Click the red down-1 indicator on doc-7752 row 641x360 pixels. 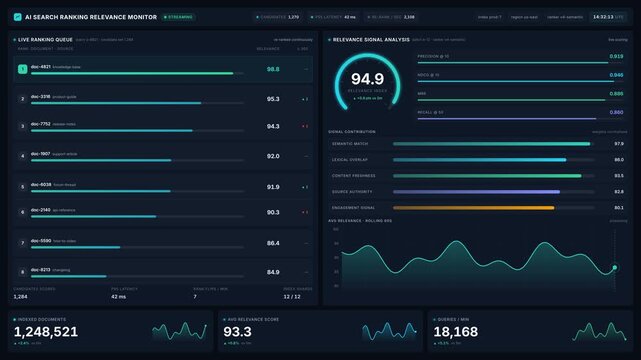point(305,126)
